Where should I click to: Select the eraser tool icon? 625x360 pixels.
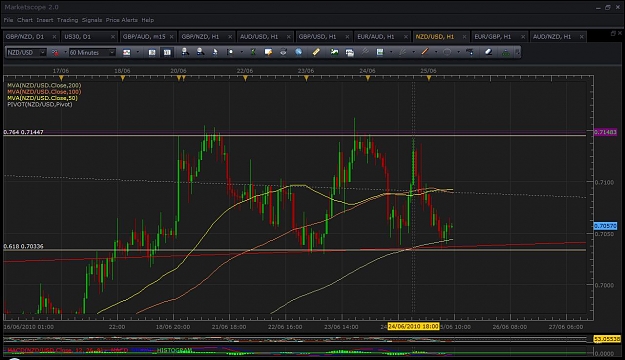488,52
